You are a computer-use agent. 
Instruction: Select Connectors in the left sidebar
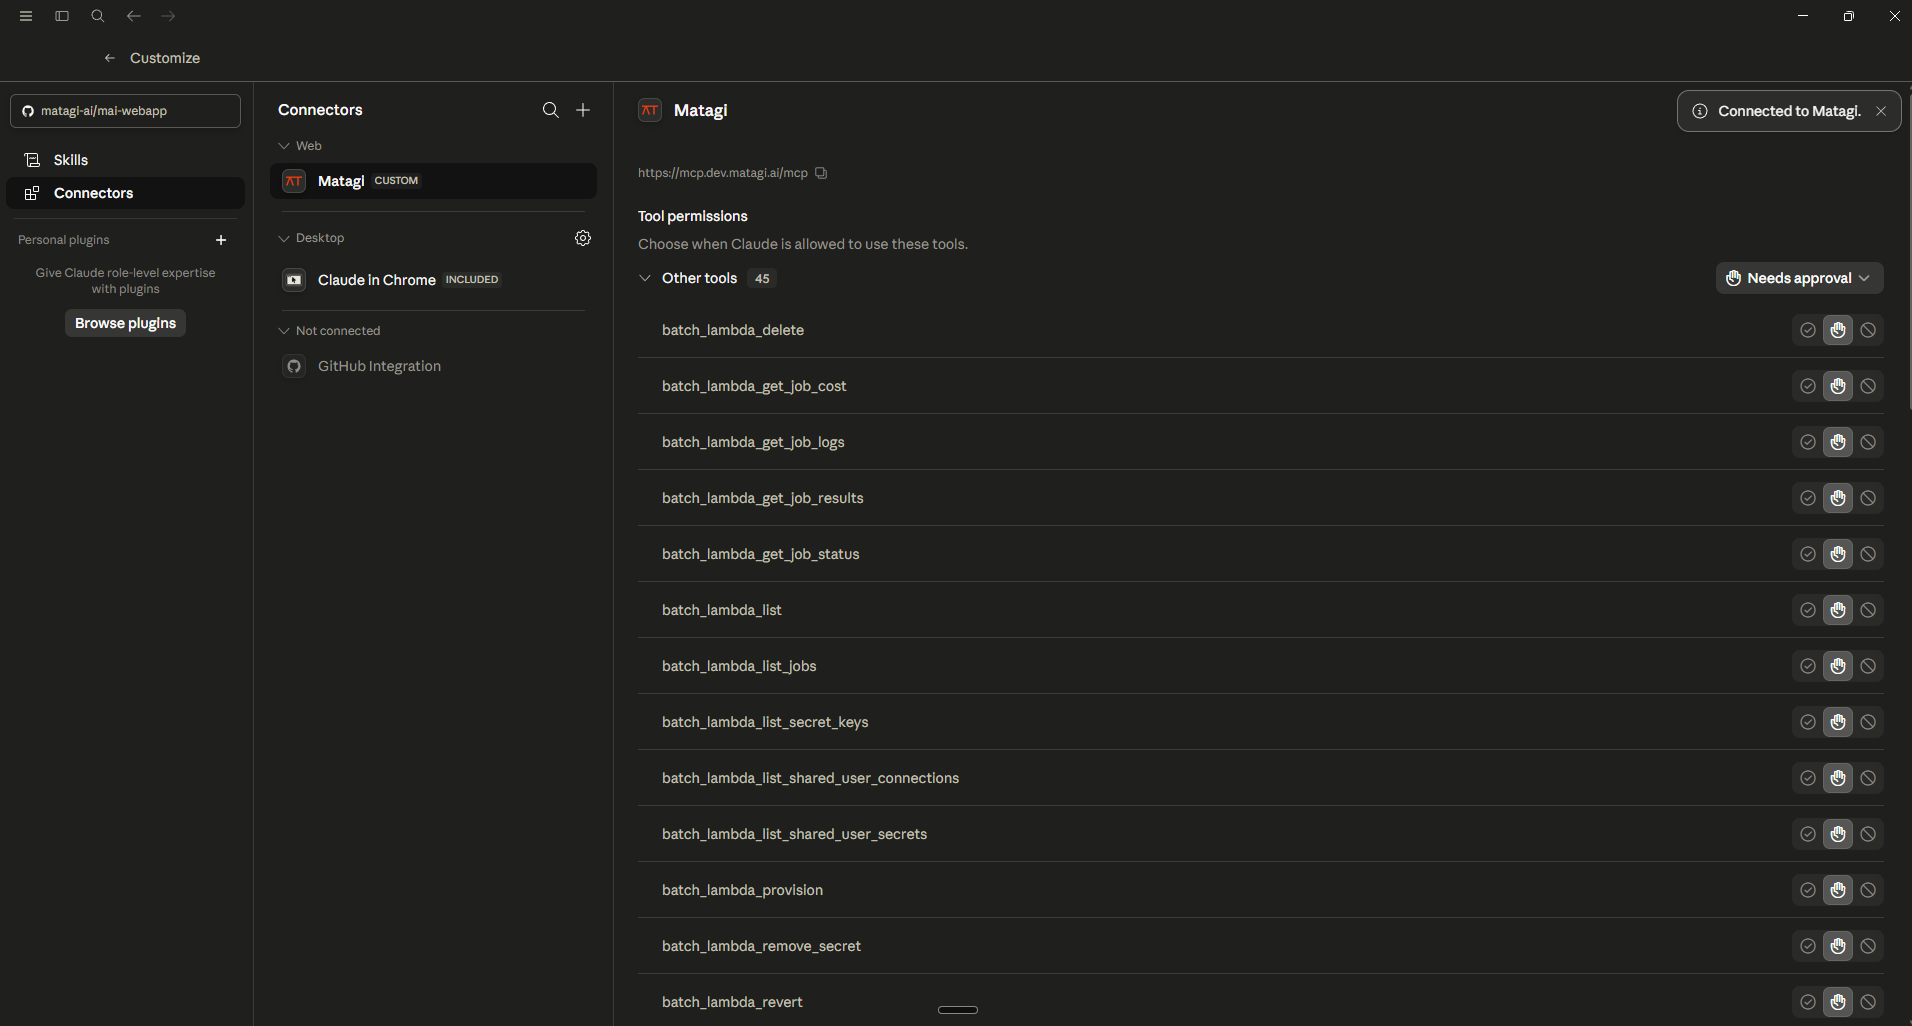(x=125, y=193)
